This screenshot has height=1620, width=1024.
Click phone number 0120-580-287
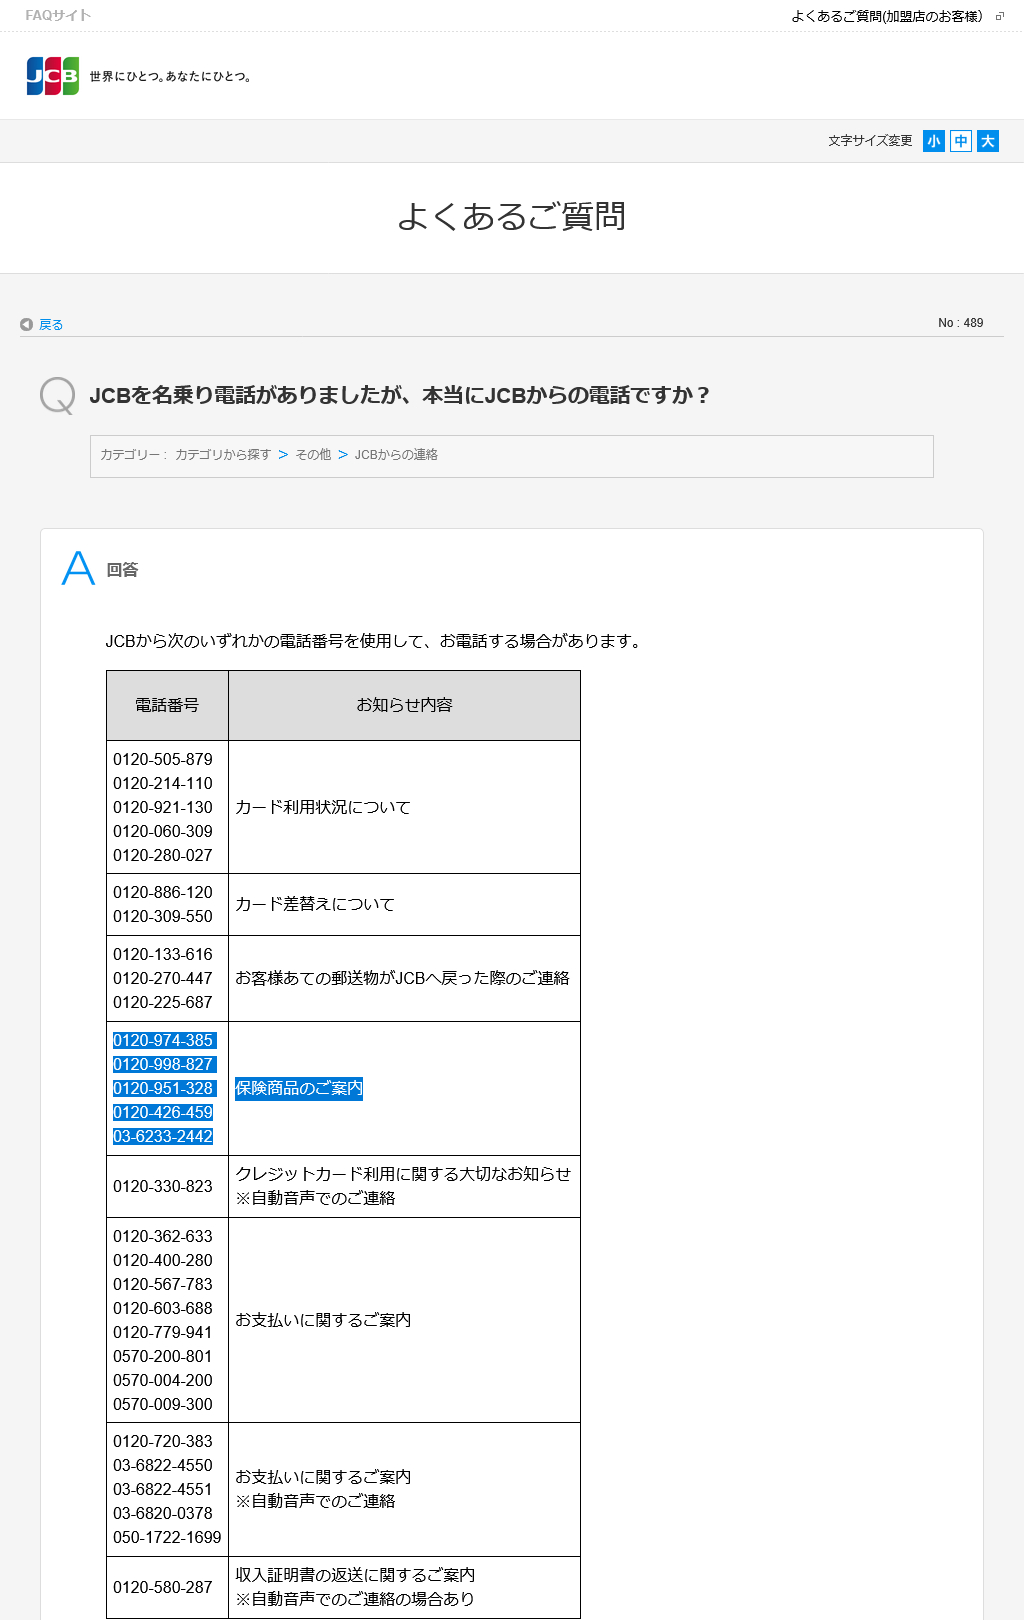tap(163, 1587)
